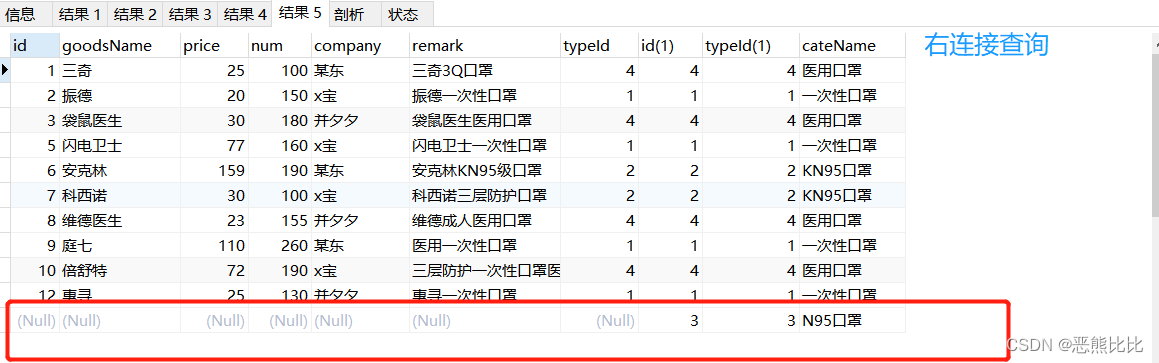Select the 袋鼠医生医用口罩 remark cell
The image size is (1159, 363).
(x=485, y=121)
